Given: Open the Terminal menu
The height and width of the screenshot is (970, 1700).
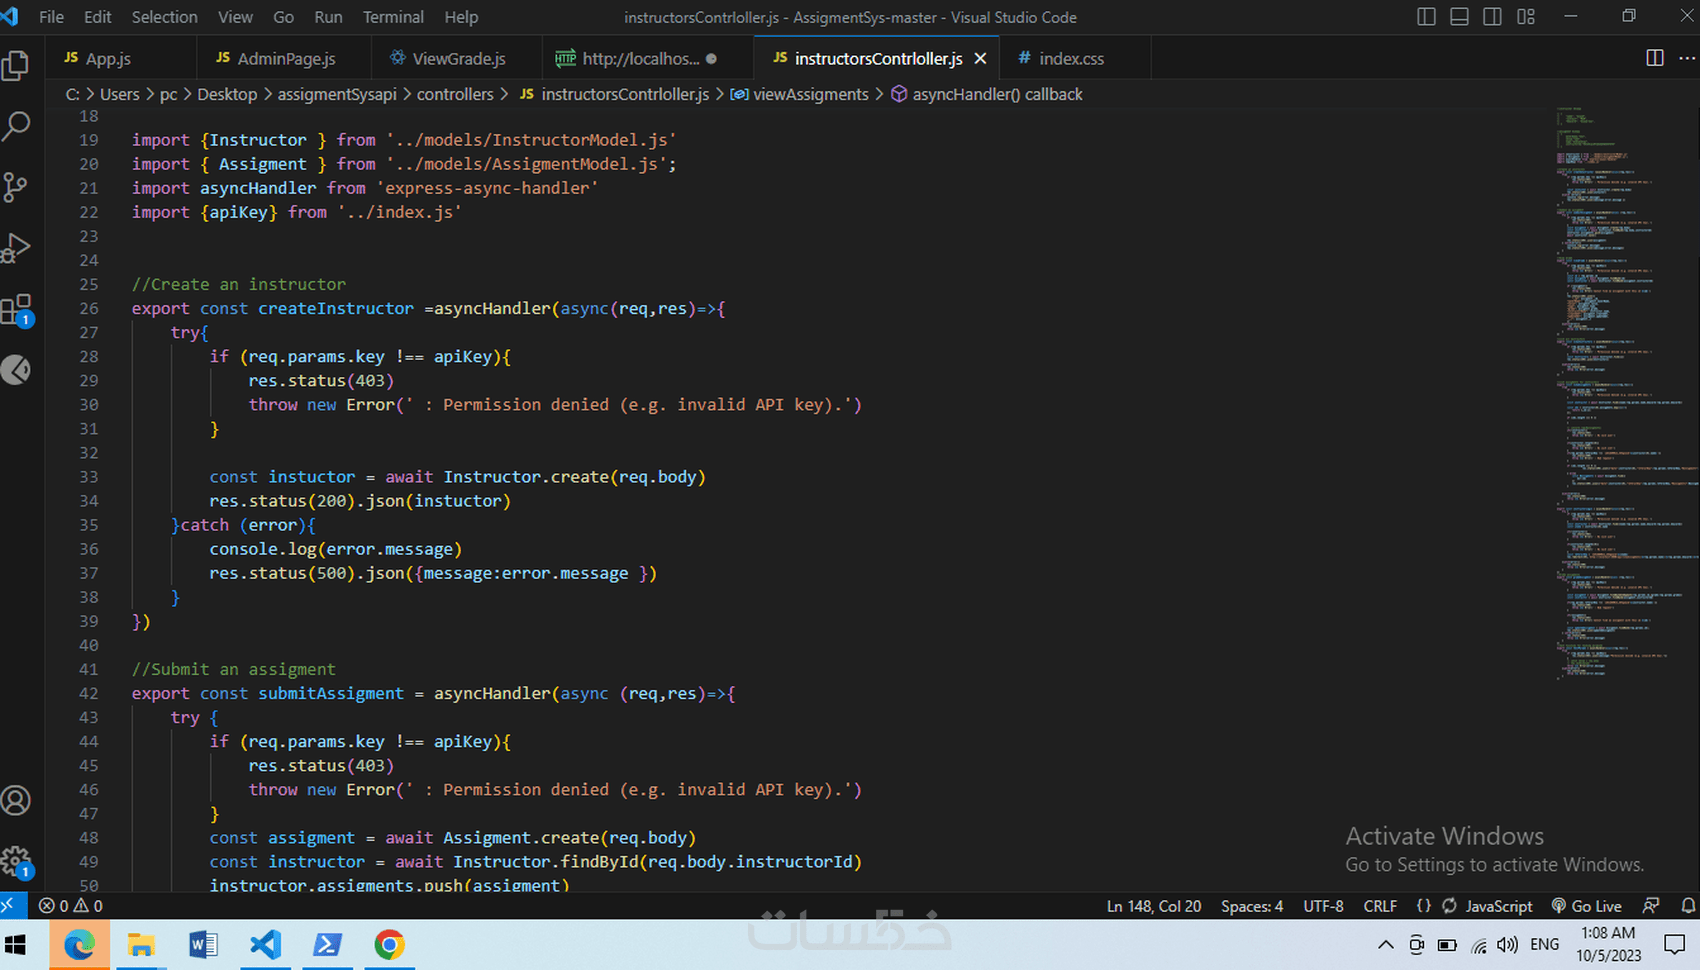Looking at the screenshot, I should click(x=392, y=17).
